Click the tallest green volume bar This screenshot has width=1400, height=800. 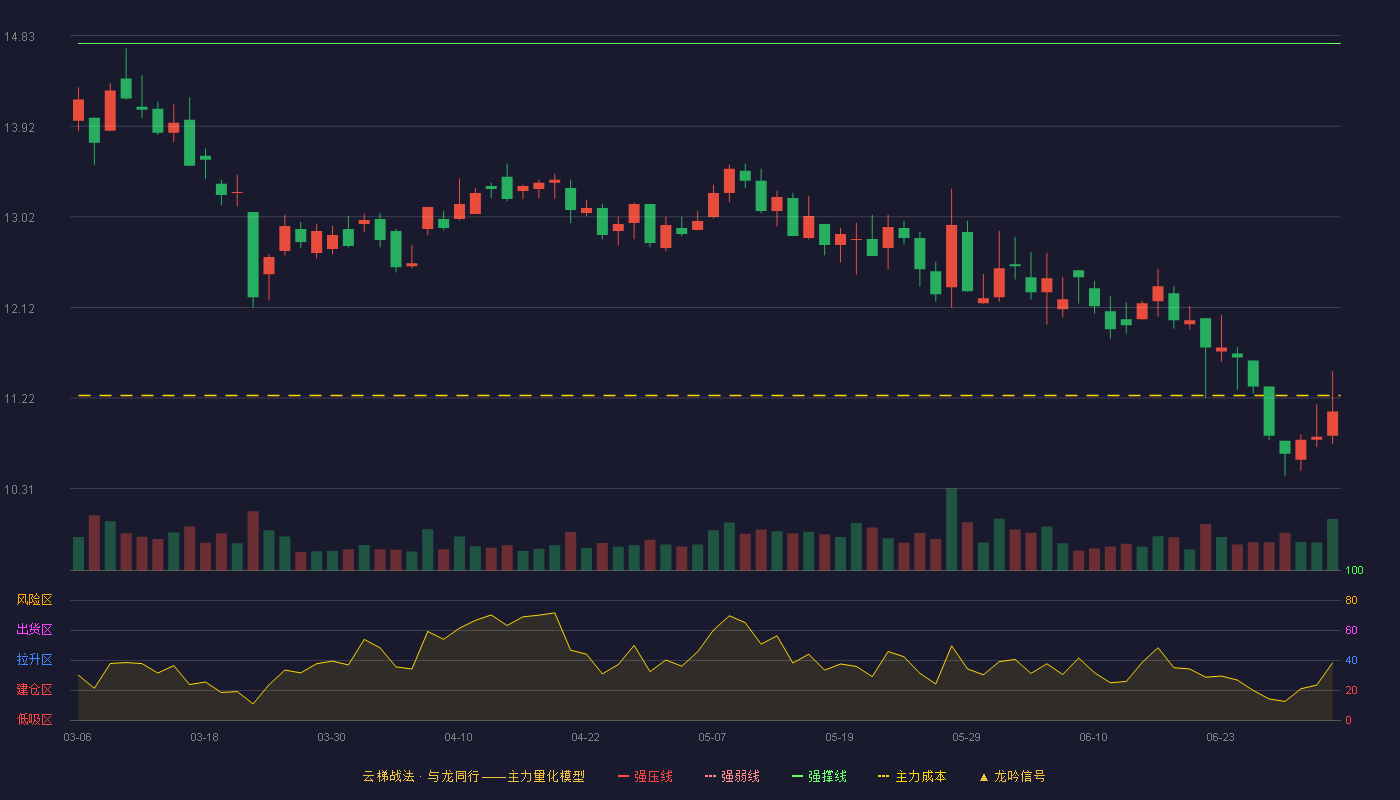[x=951, y=529]
